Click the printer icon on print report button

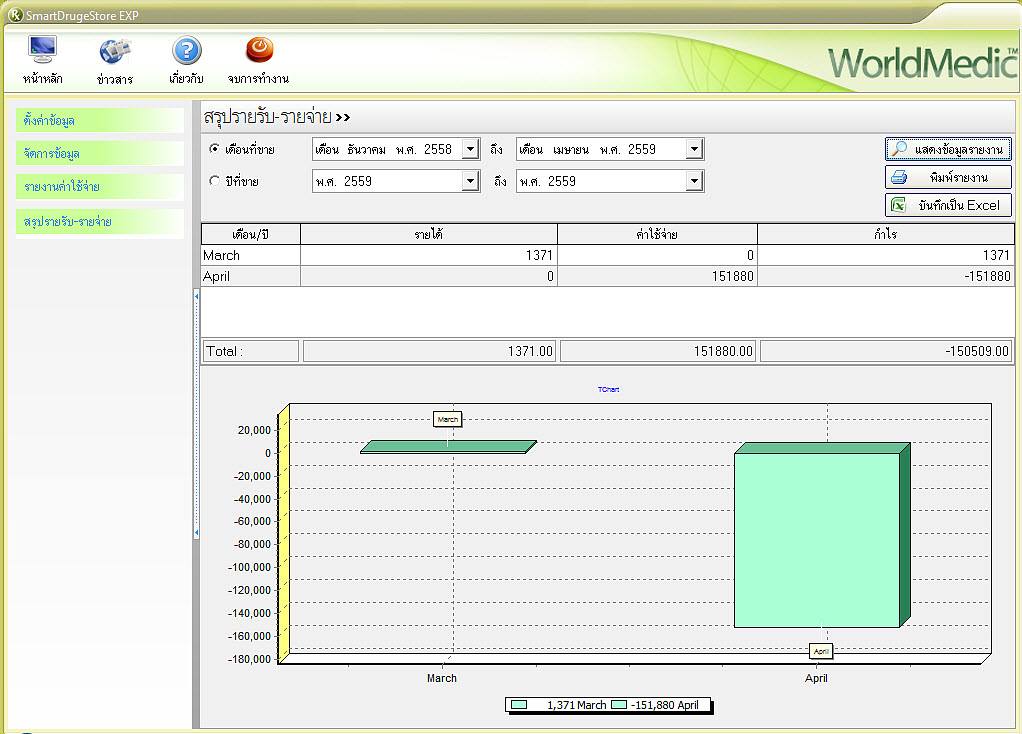899,177
